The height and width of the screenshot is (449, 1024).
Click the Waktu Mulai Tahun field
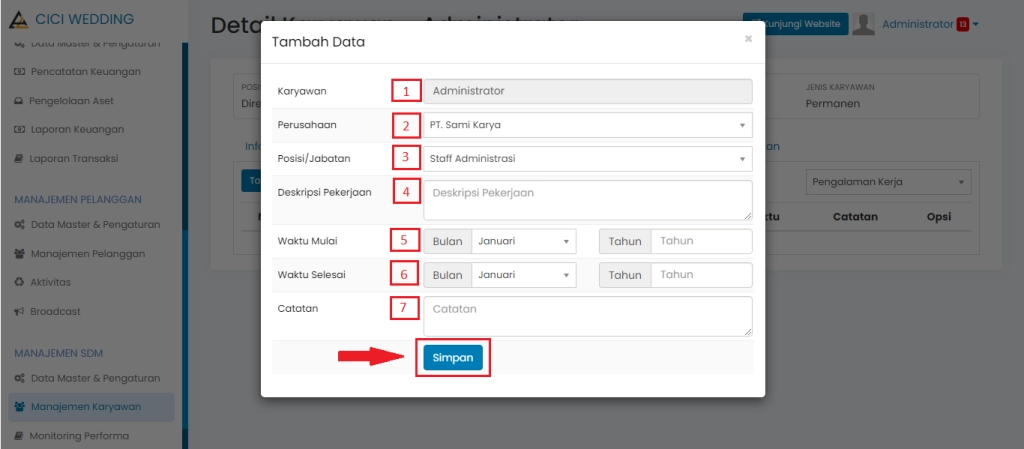700,241
